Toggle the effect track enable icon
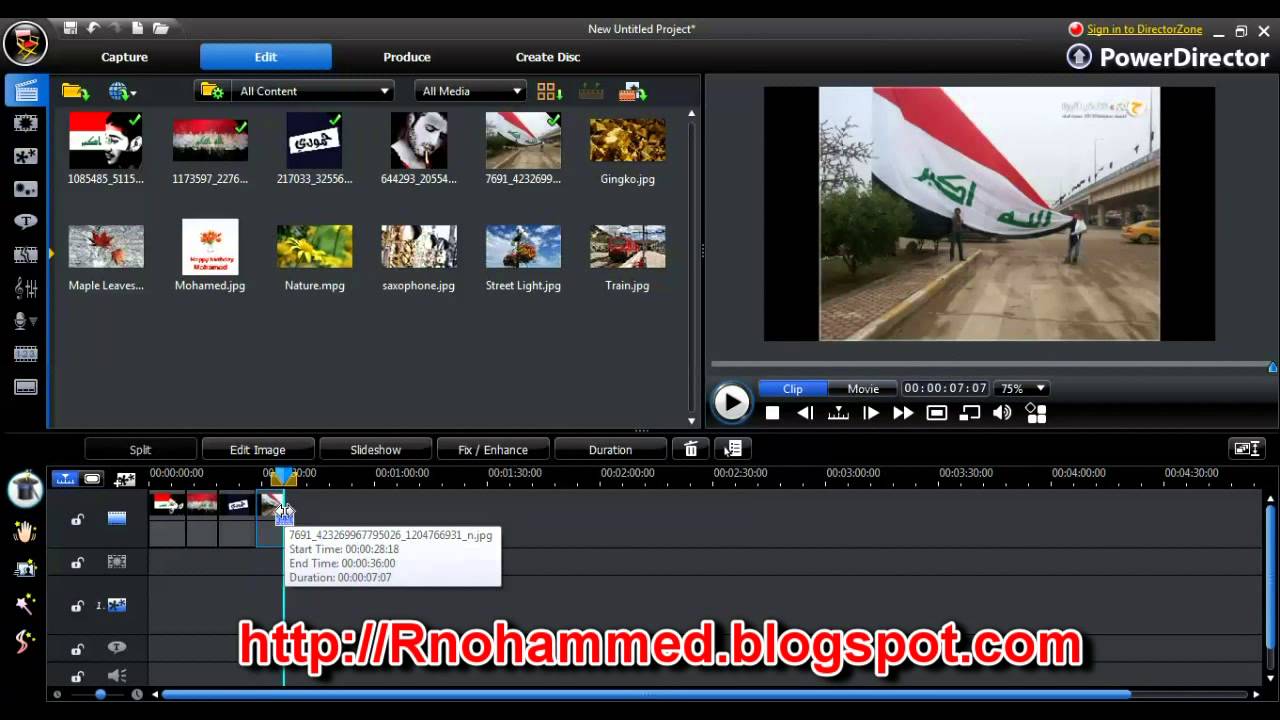This screenshot has width=1280, height=720. pos(117,563)
